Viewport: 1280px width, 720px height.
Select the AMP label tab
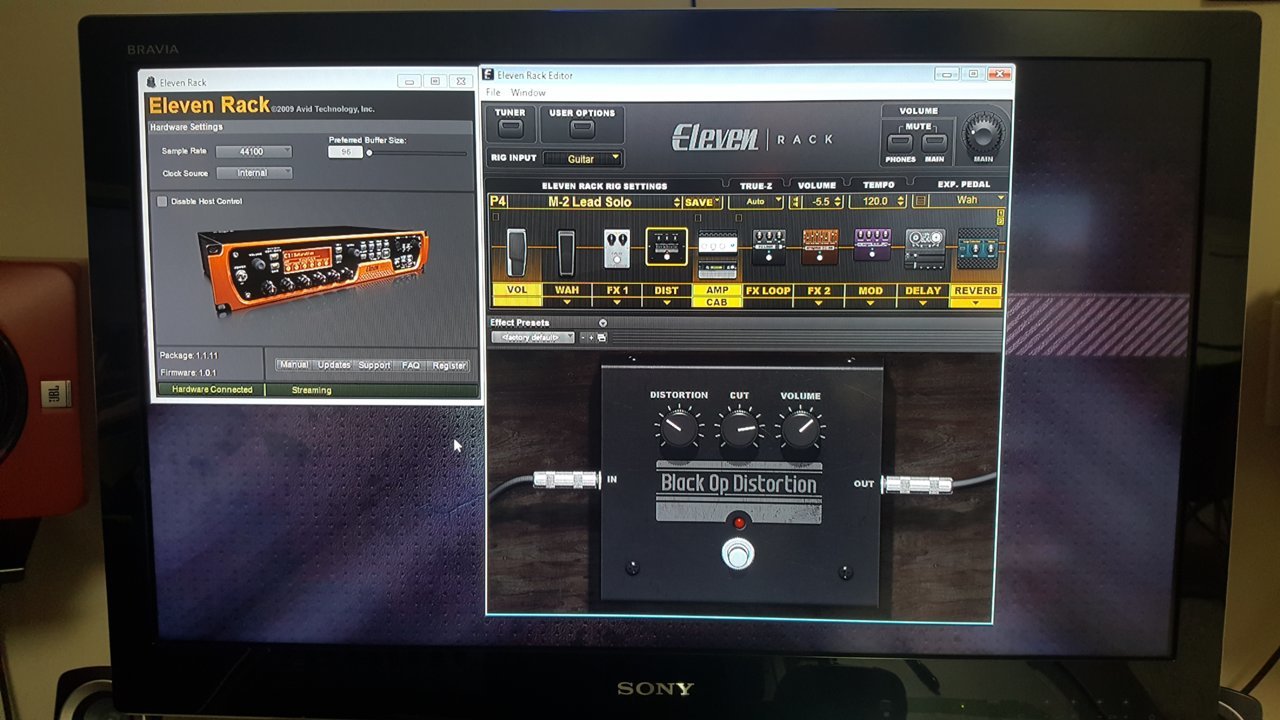coord(717,290)
